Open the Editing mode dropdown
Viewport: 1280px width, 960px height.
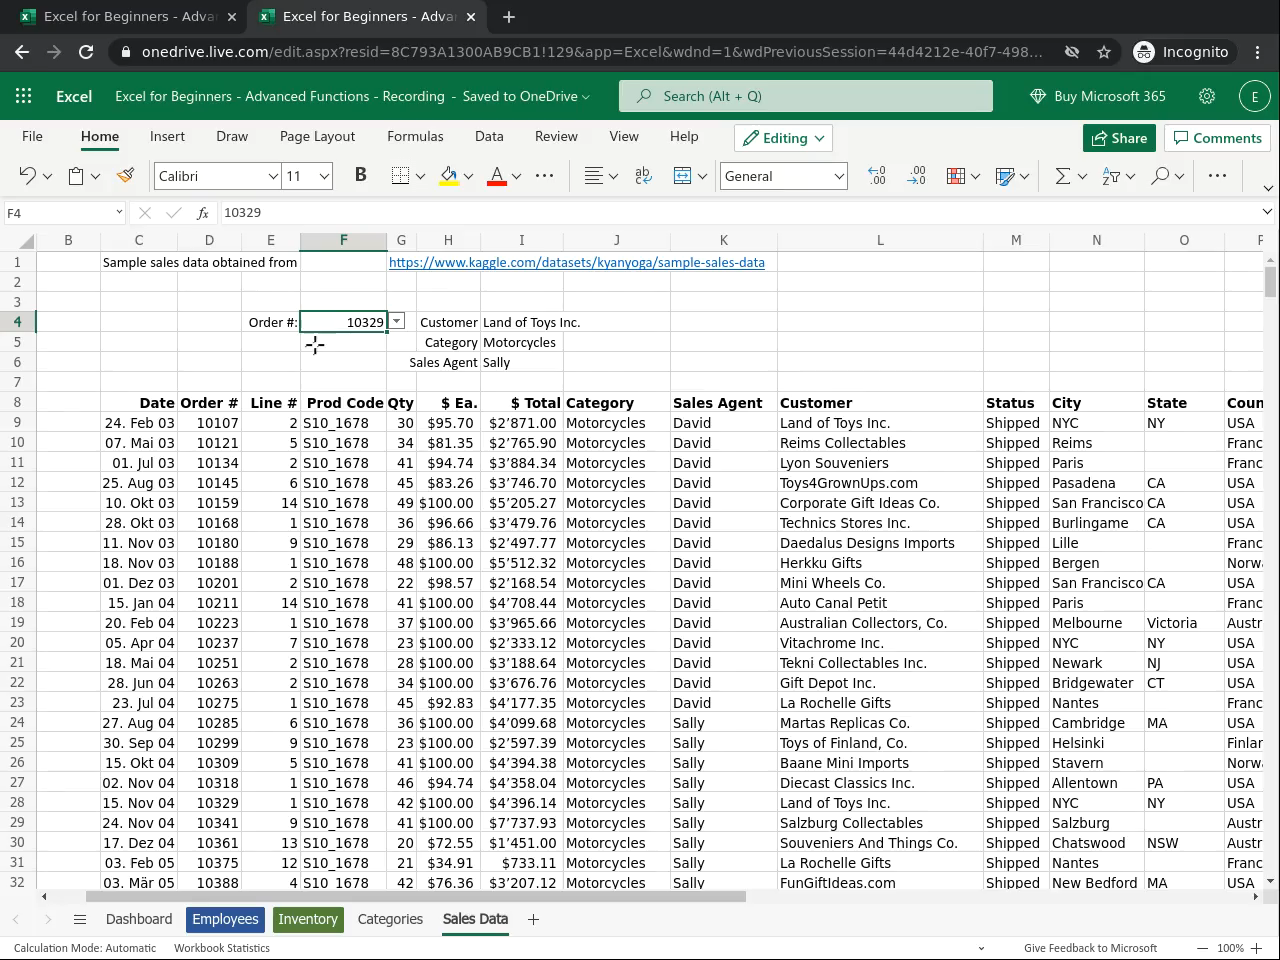(785, 138)
